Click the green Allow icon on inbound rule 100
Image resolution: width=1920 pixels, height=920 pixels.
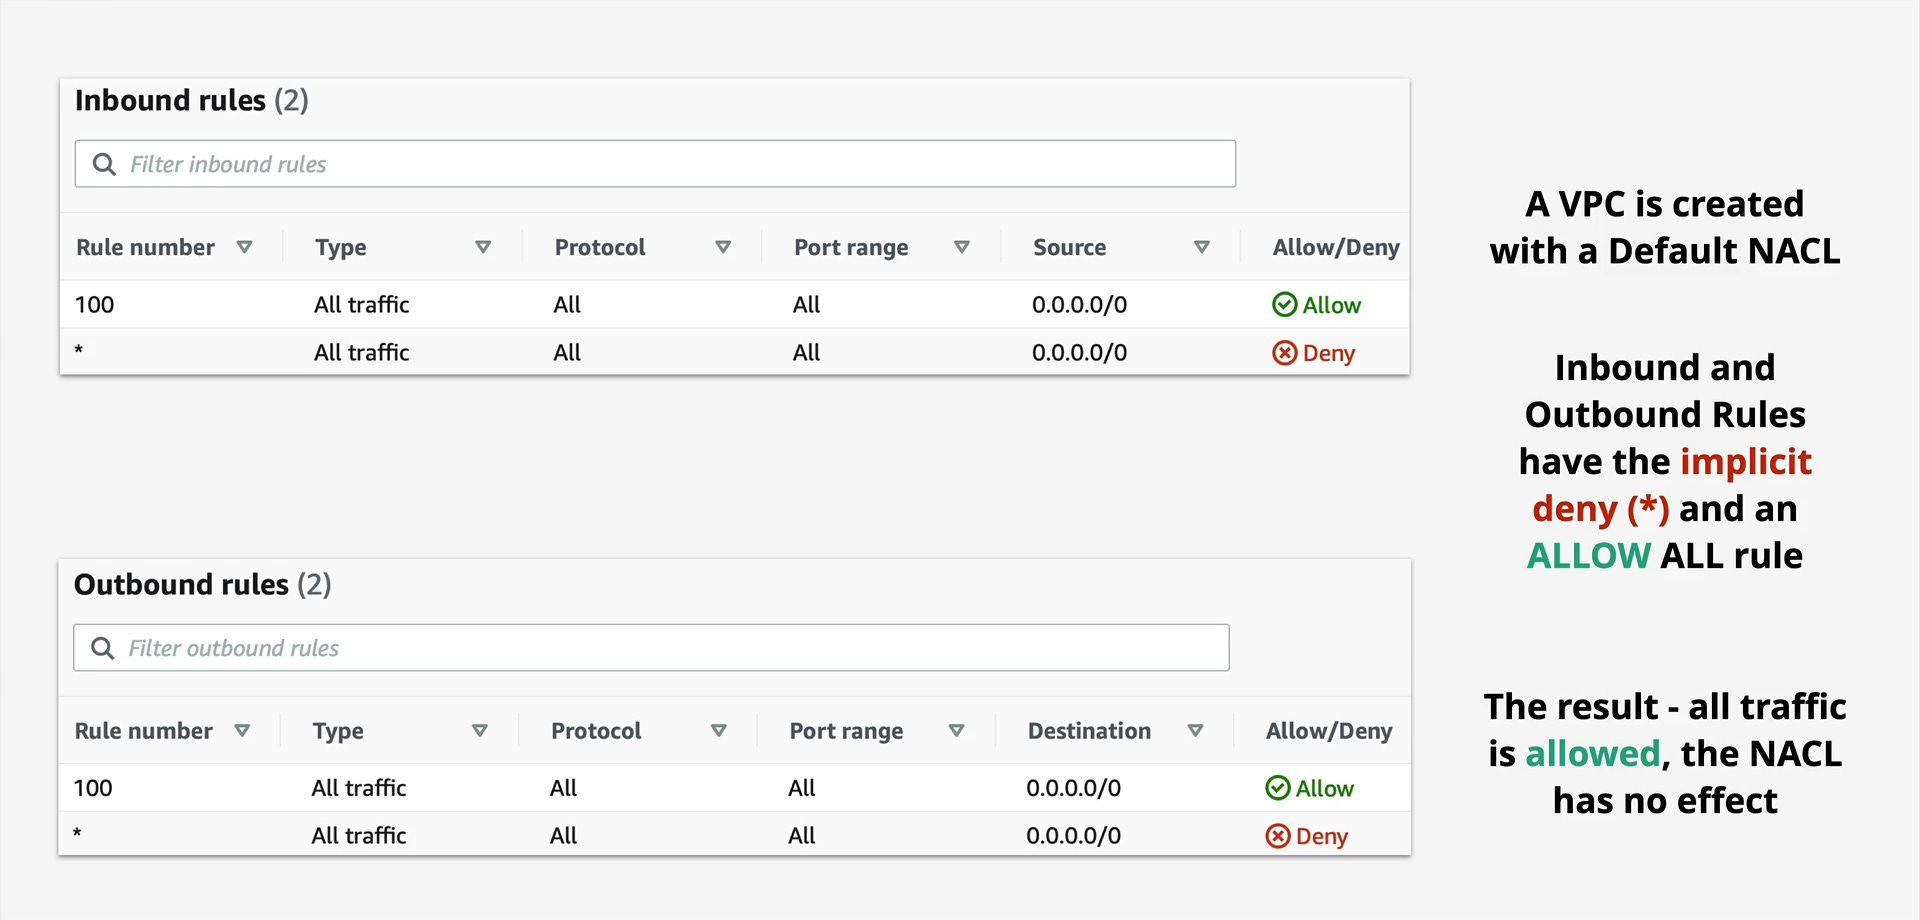tap(1286, 304)
